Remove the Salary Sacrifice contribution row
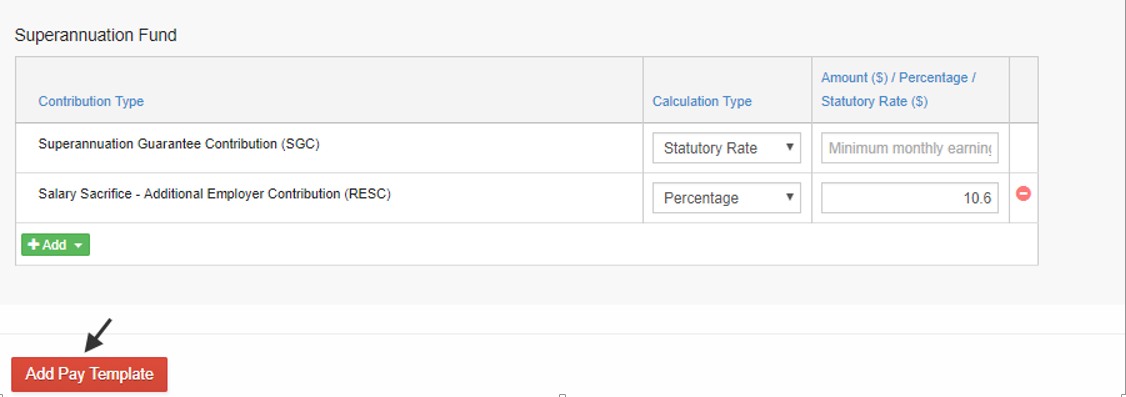1126x397 pixels. (1023, 194)
